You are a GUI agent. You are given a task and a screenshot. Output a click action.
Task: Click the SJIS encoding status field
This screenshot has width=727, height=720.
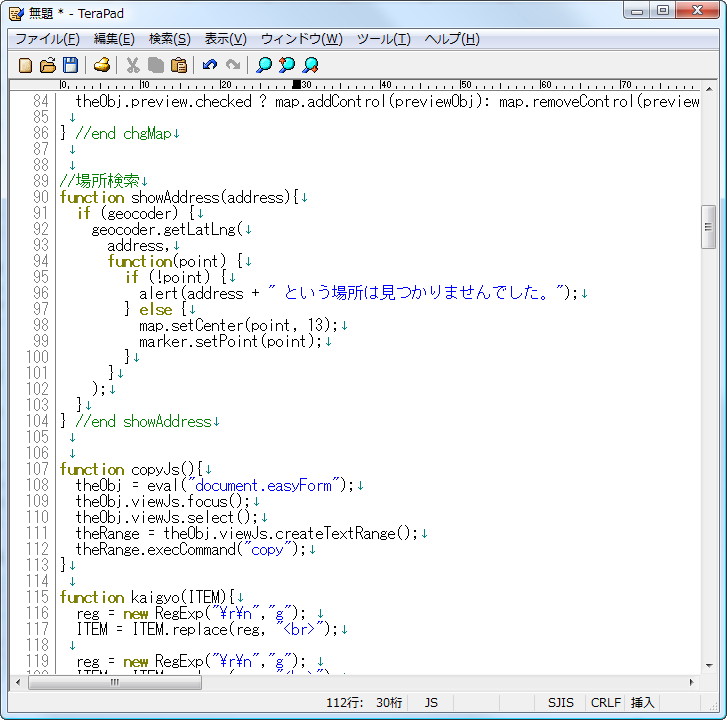[561, 702]
